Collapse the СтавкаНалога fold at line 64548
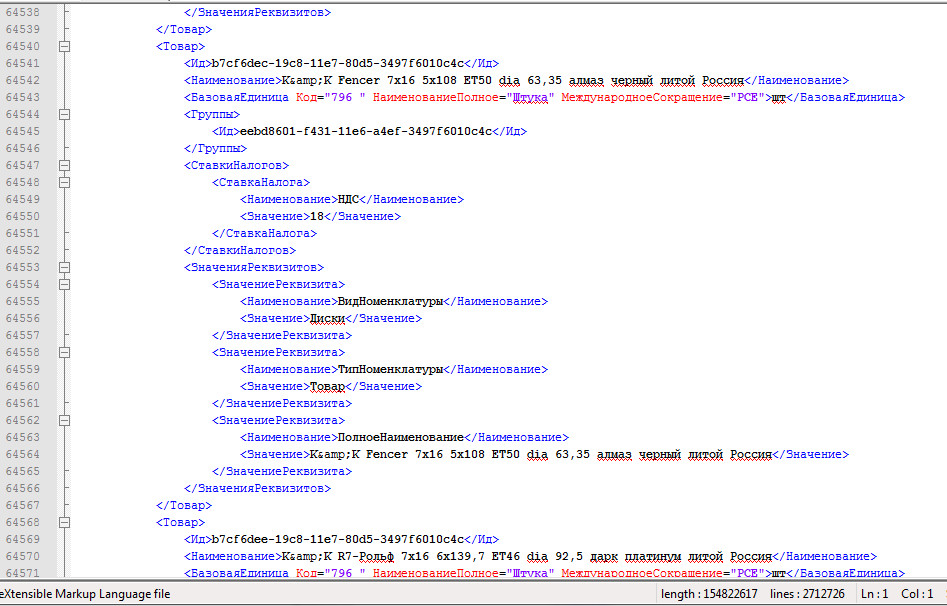947x606 pixels. click(65, 182)
